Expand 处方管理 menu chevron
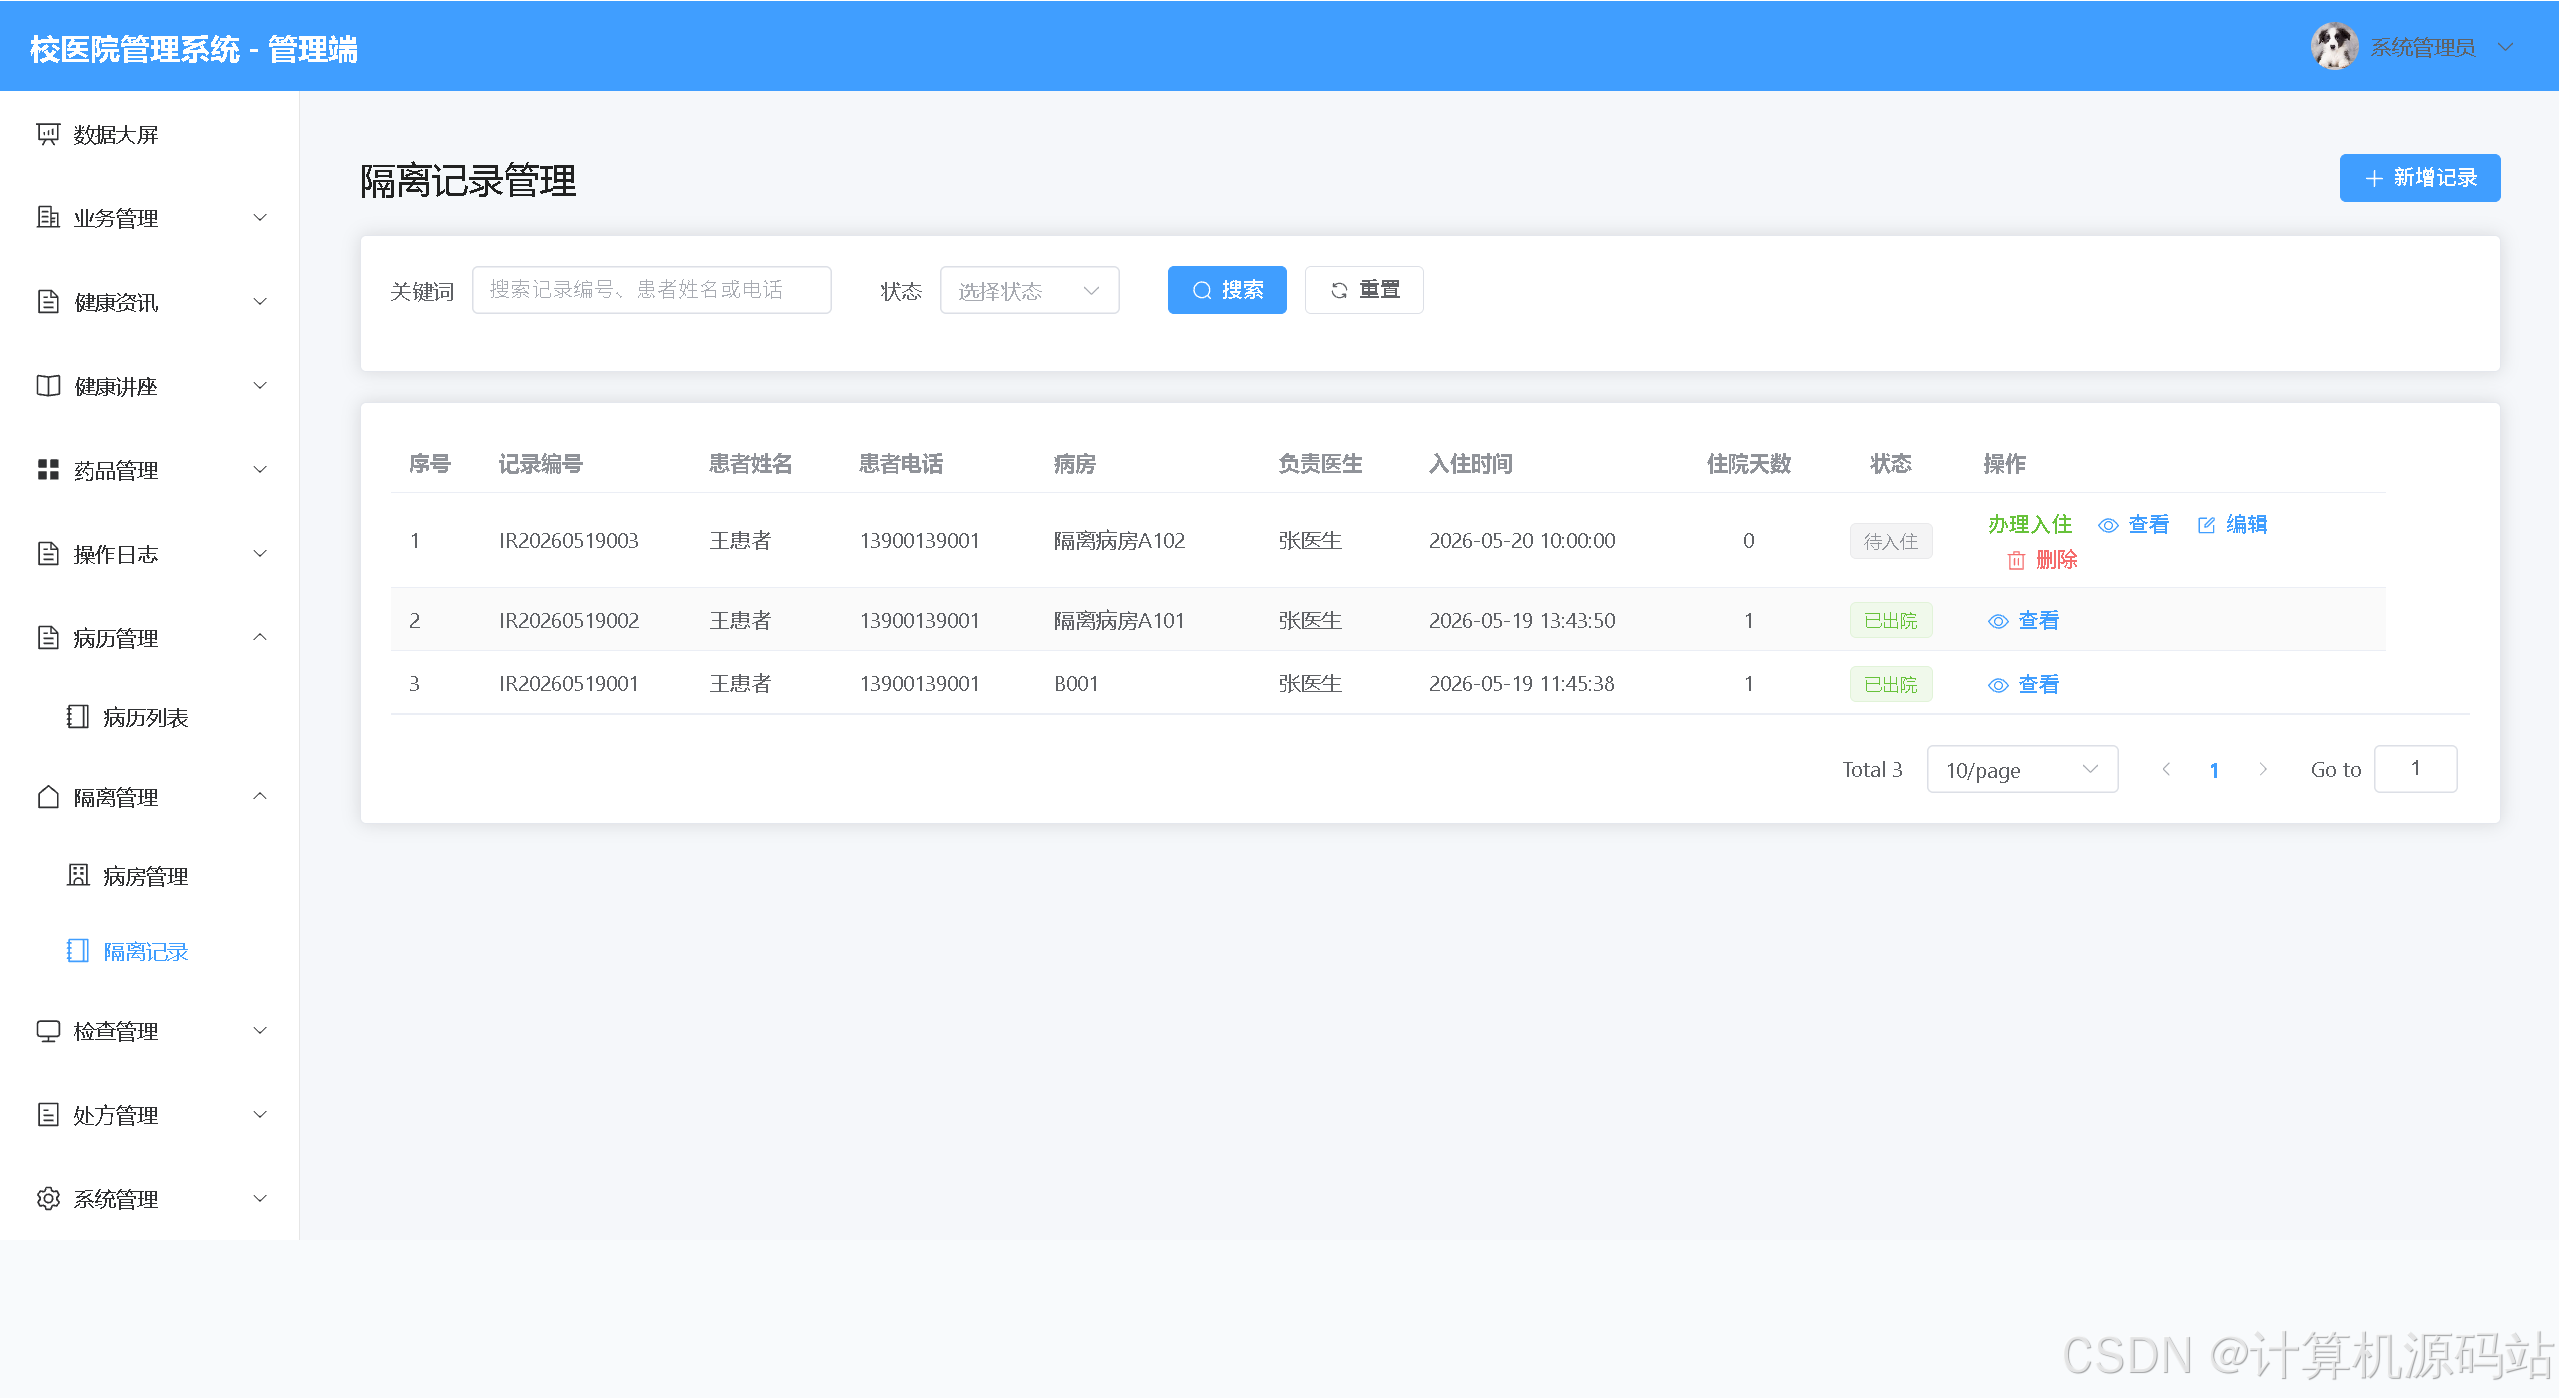 pyautogui.click(x=260, y=1114)
